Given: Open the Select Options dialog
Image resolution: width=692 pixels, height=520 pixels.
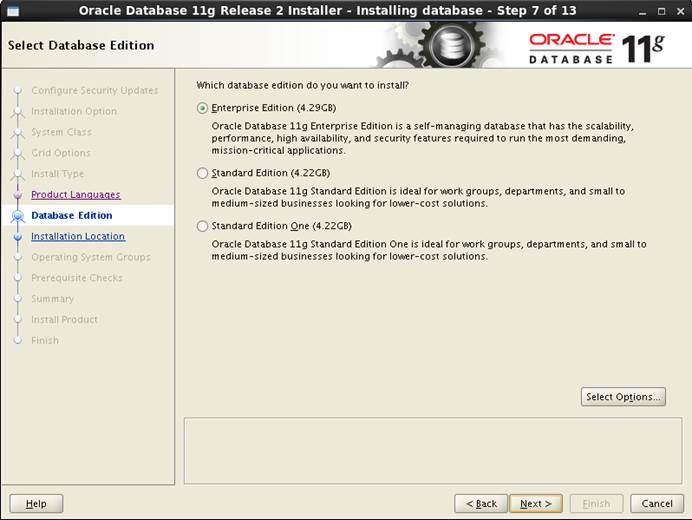Looking at the screenshot, I should click(623, 396).
